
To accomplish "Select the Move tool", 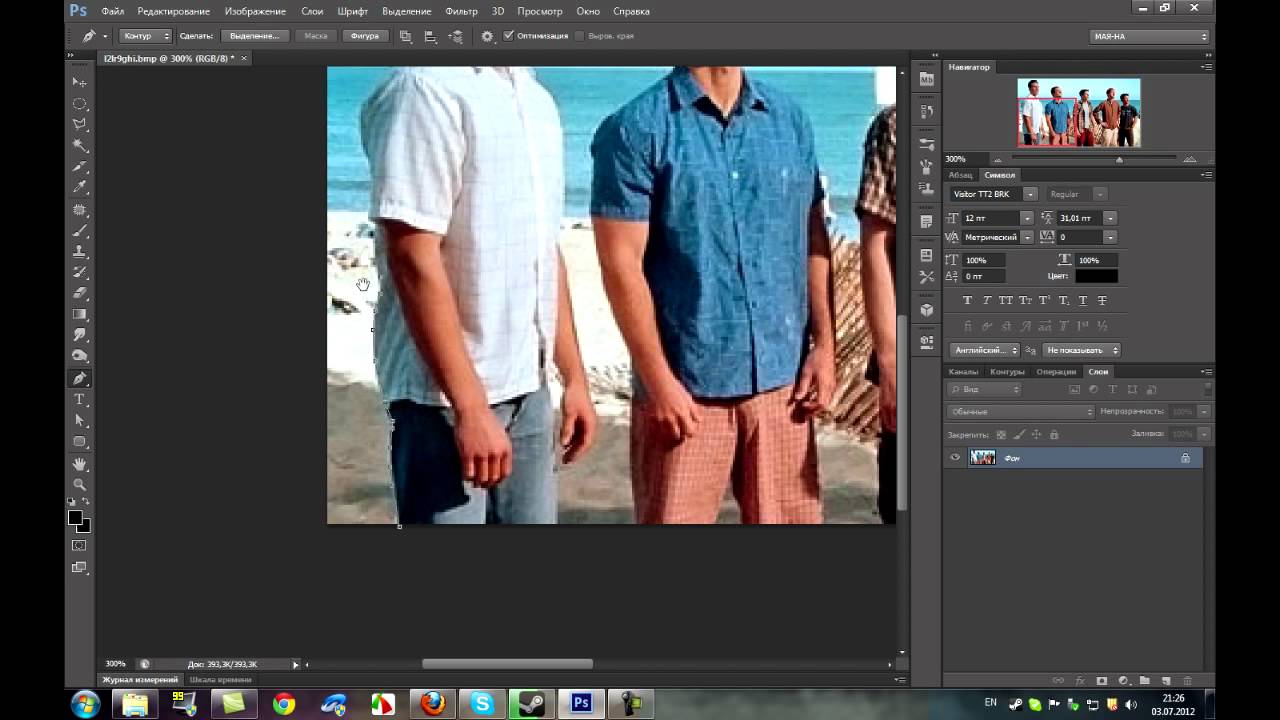I will pos(80,82).
